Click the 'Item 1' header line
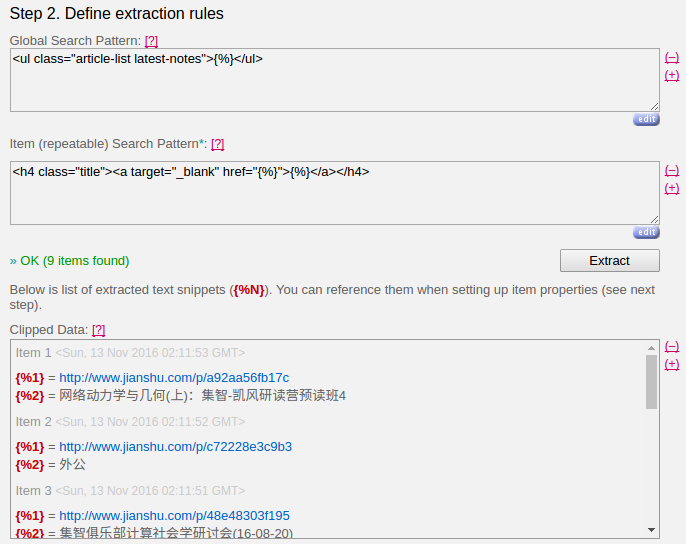 130,353
